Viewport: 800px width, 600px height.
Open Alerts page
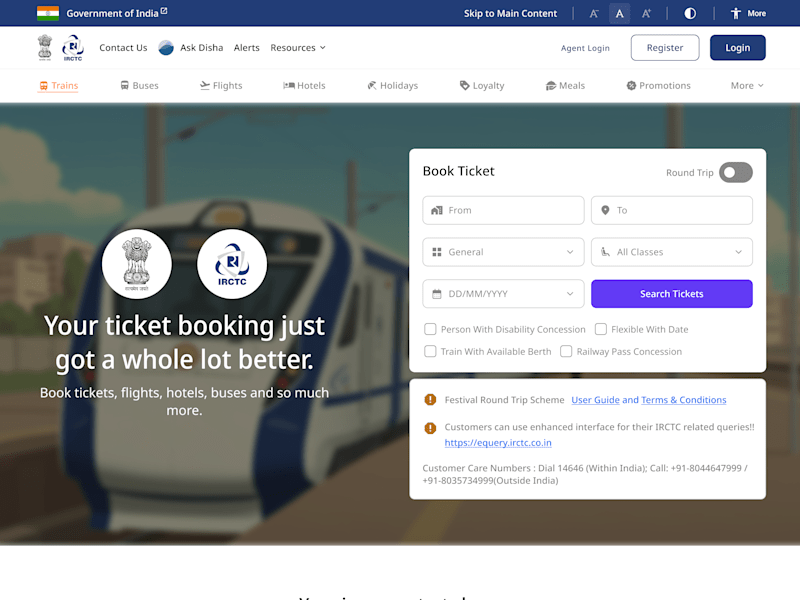coord(246,47)
